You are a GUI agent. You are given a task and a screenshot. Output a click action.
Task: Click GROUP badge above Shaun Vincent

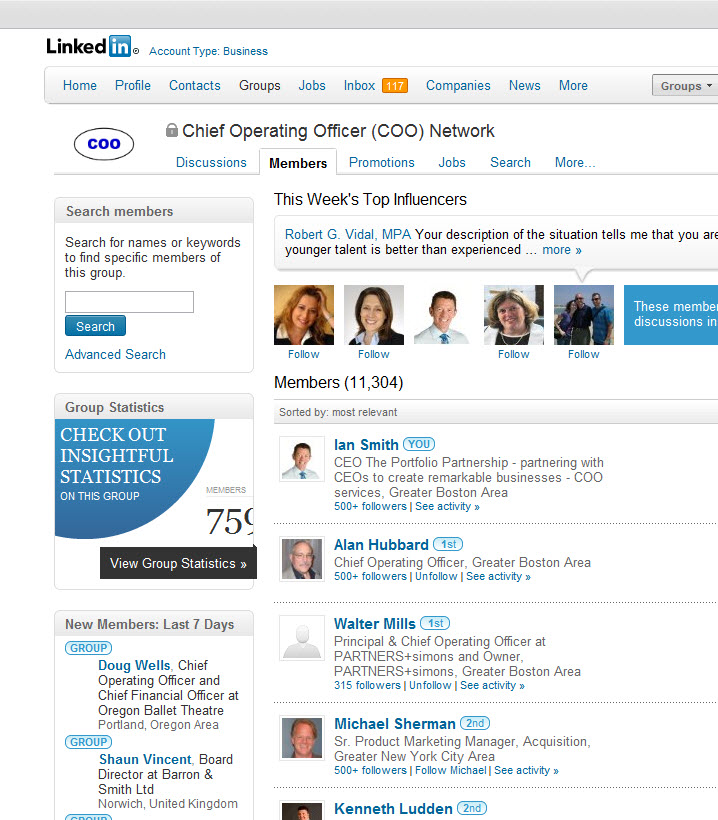[x=88, y=742]
